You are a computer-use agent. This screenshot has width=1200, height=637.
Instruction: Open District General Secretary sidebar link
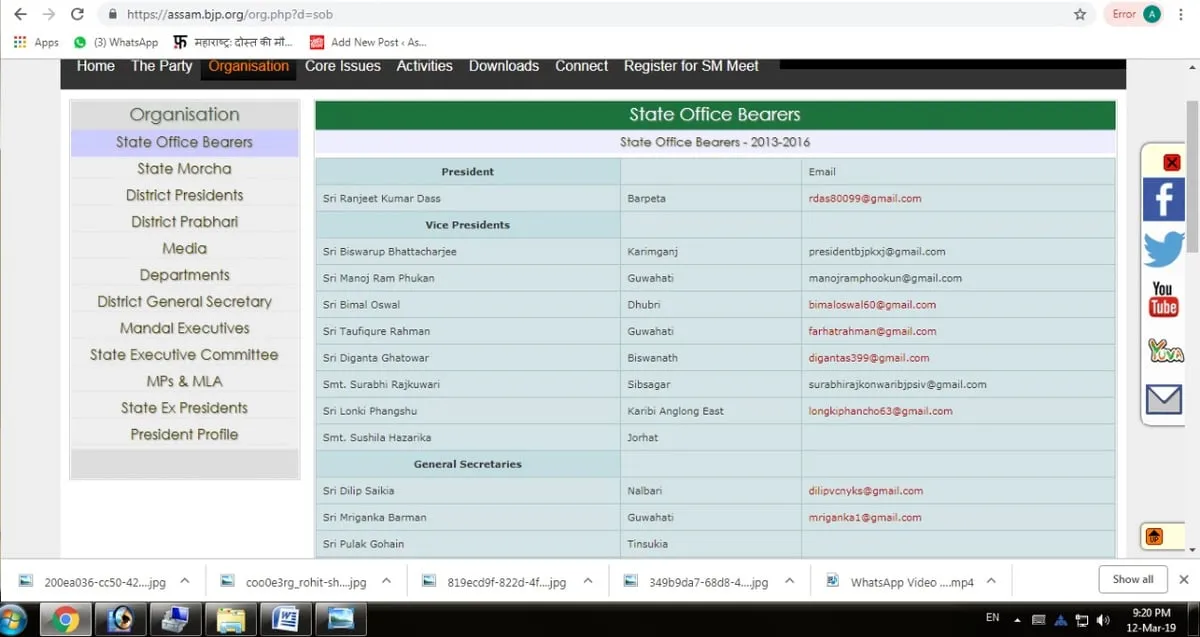pyautogui.click(x=185, y=302)
